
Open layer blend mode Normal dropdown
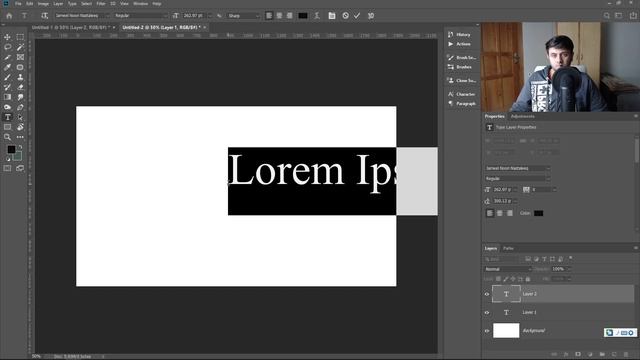point(508,269)
